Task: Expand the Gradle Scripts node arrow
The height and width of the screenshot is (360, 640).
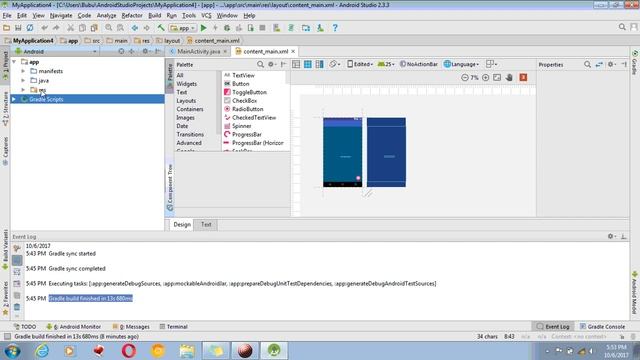Action: point(14,99)
